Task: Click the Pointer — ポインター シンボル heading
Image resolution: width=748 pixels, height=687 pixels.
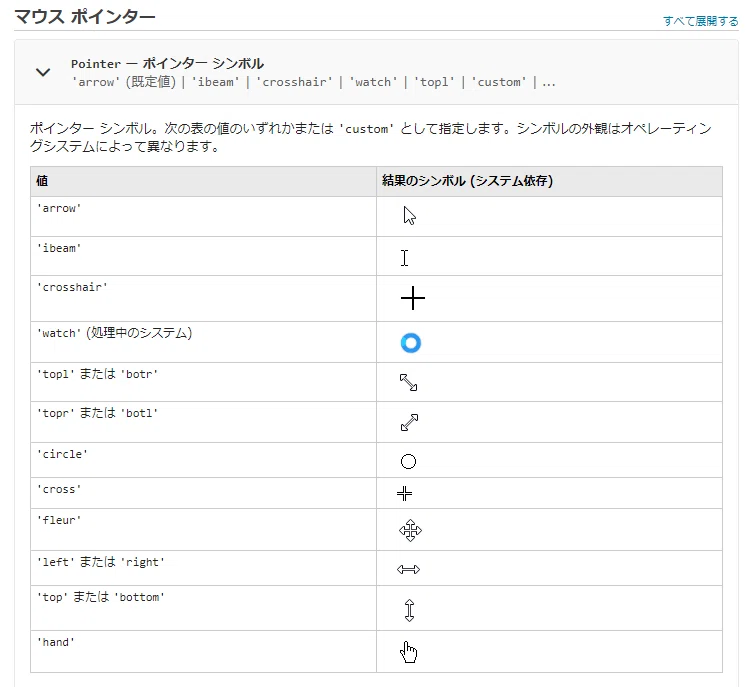Action: coord(167,63)
